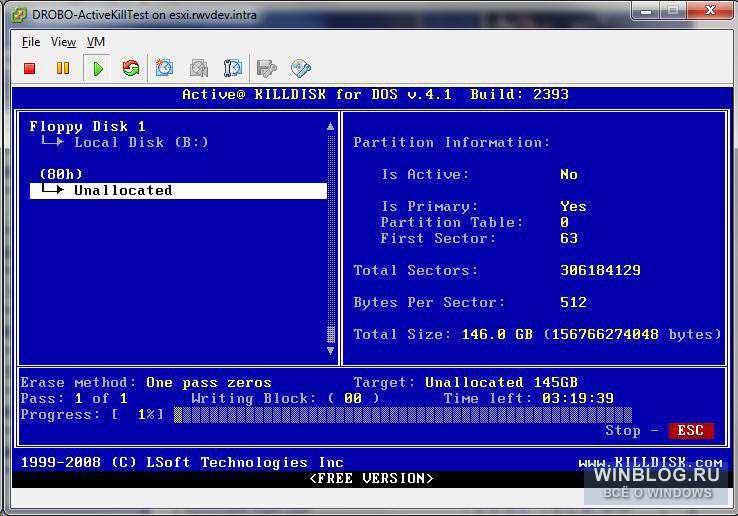
Task: Click the Connect CD/DVD device icon
Action: (x=301, y=68)
